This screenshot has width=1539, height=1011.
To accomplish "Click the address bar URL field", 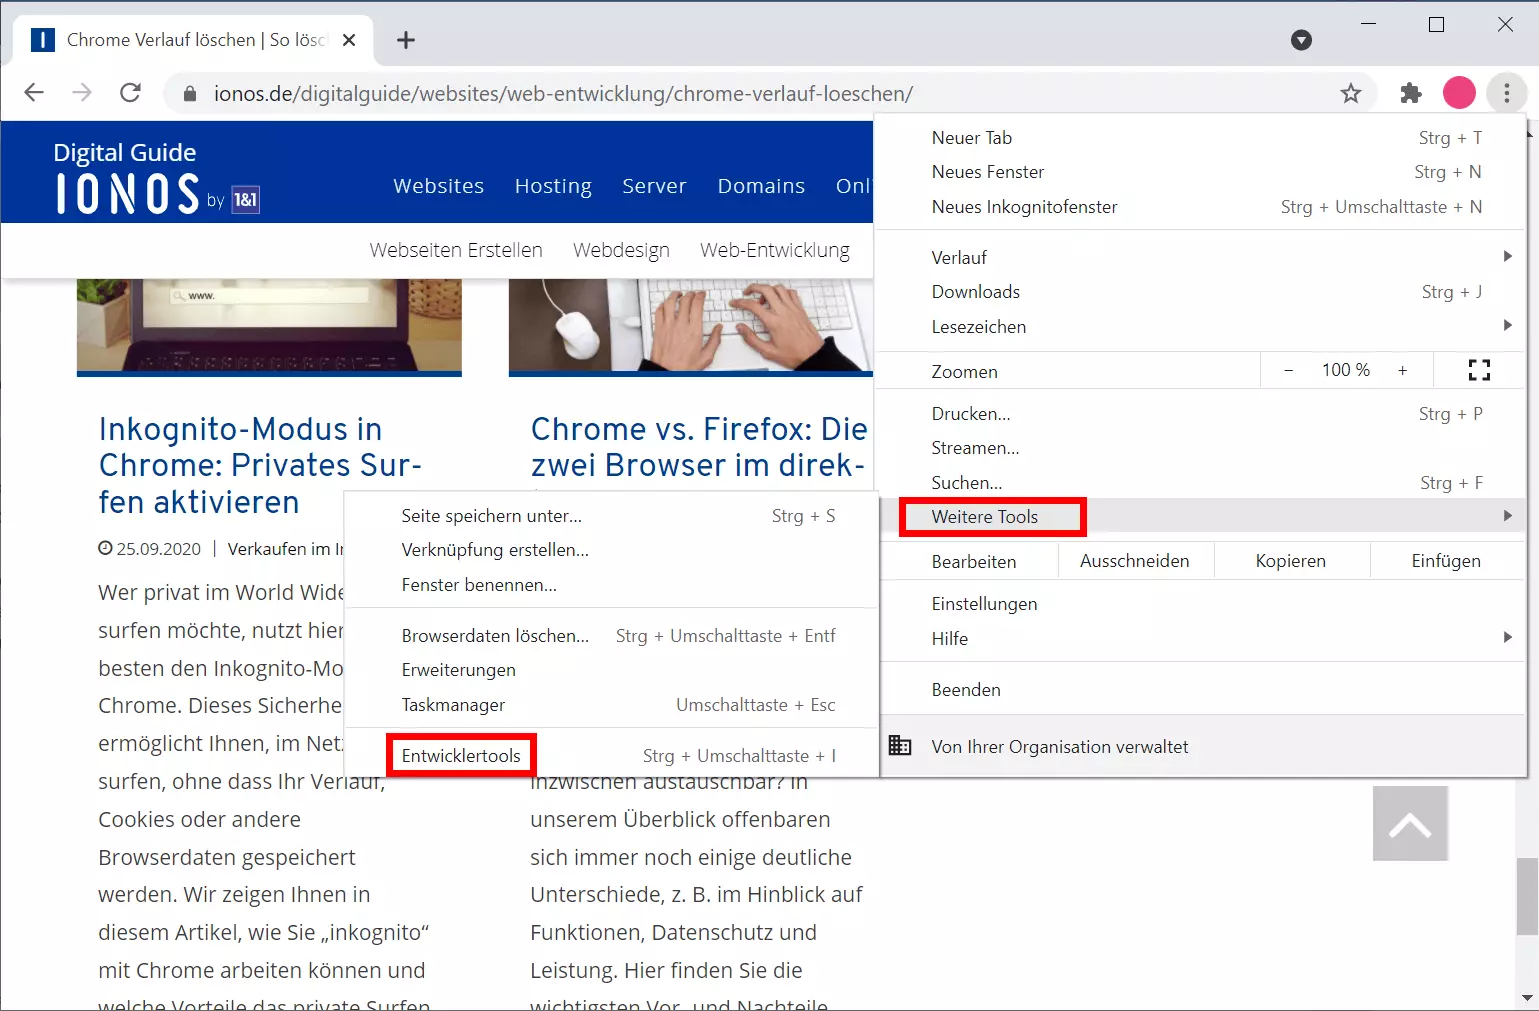I will [770, 93].
